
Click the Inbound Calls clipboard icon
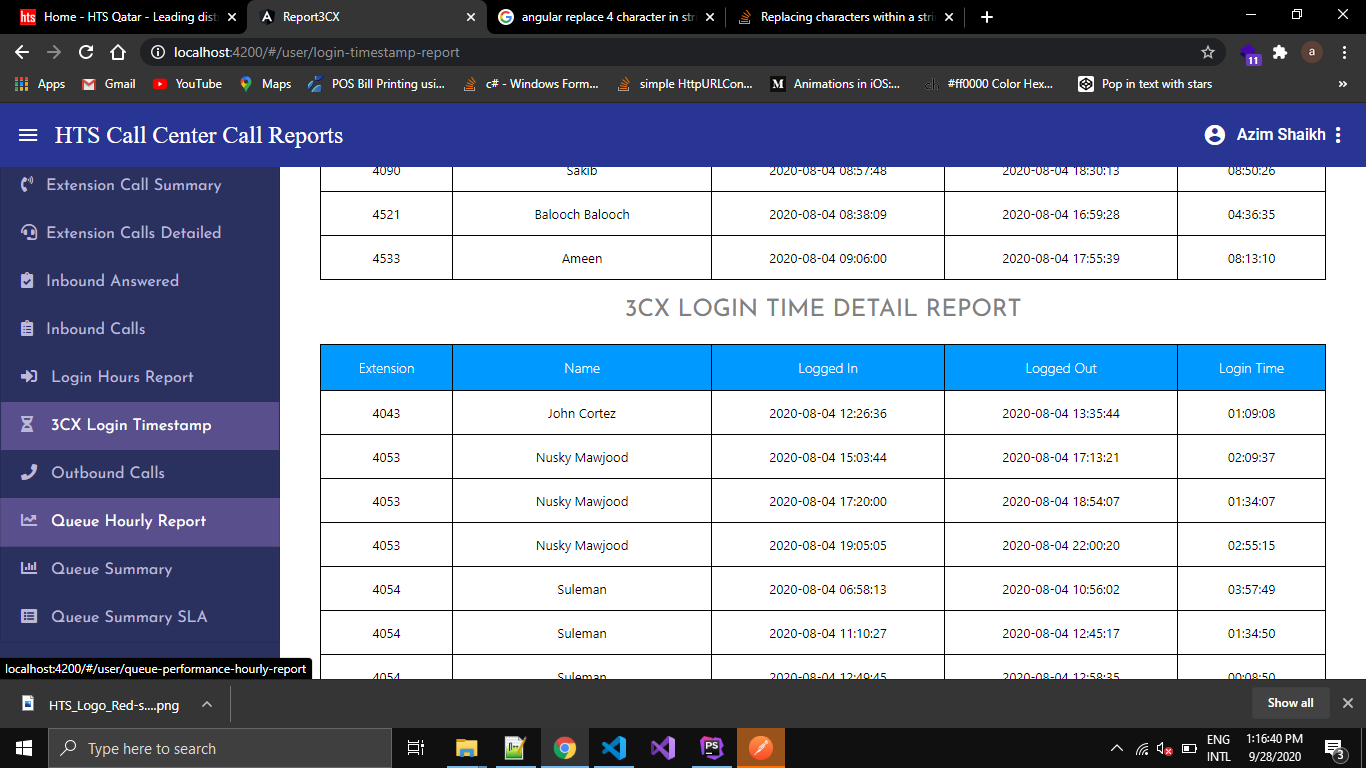[27, 329]
